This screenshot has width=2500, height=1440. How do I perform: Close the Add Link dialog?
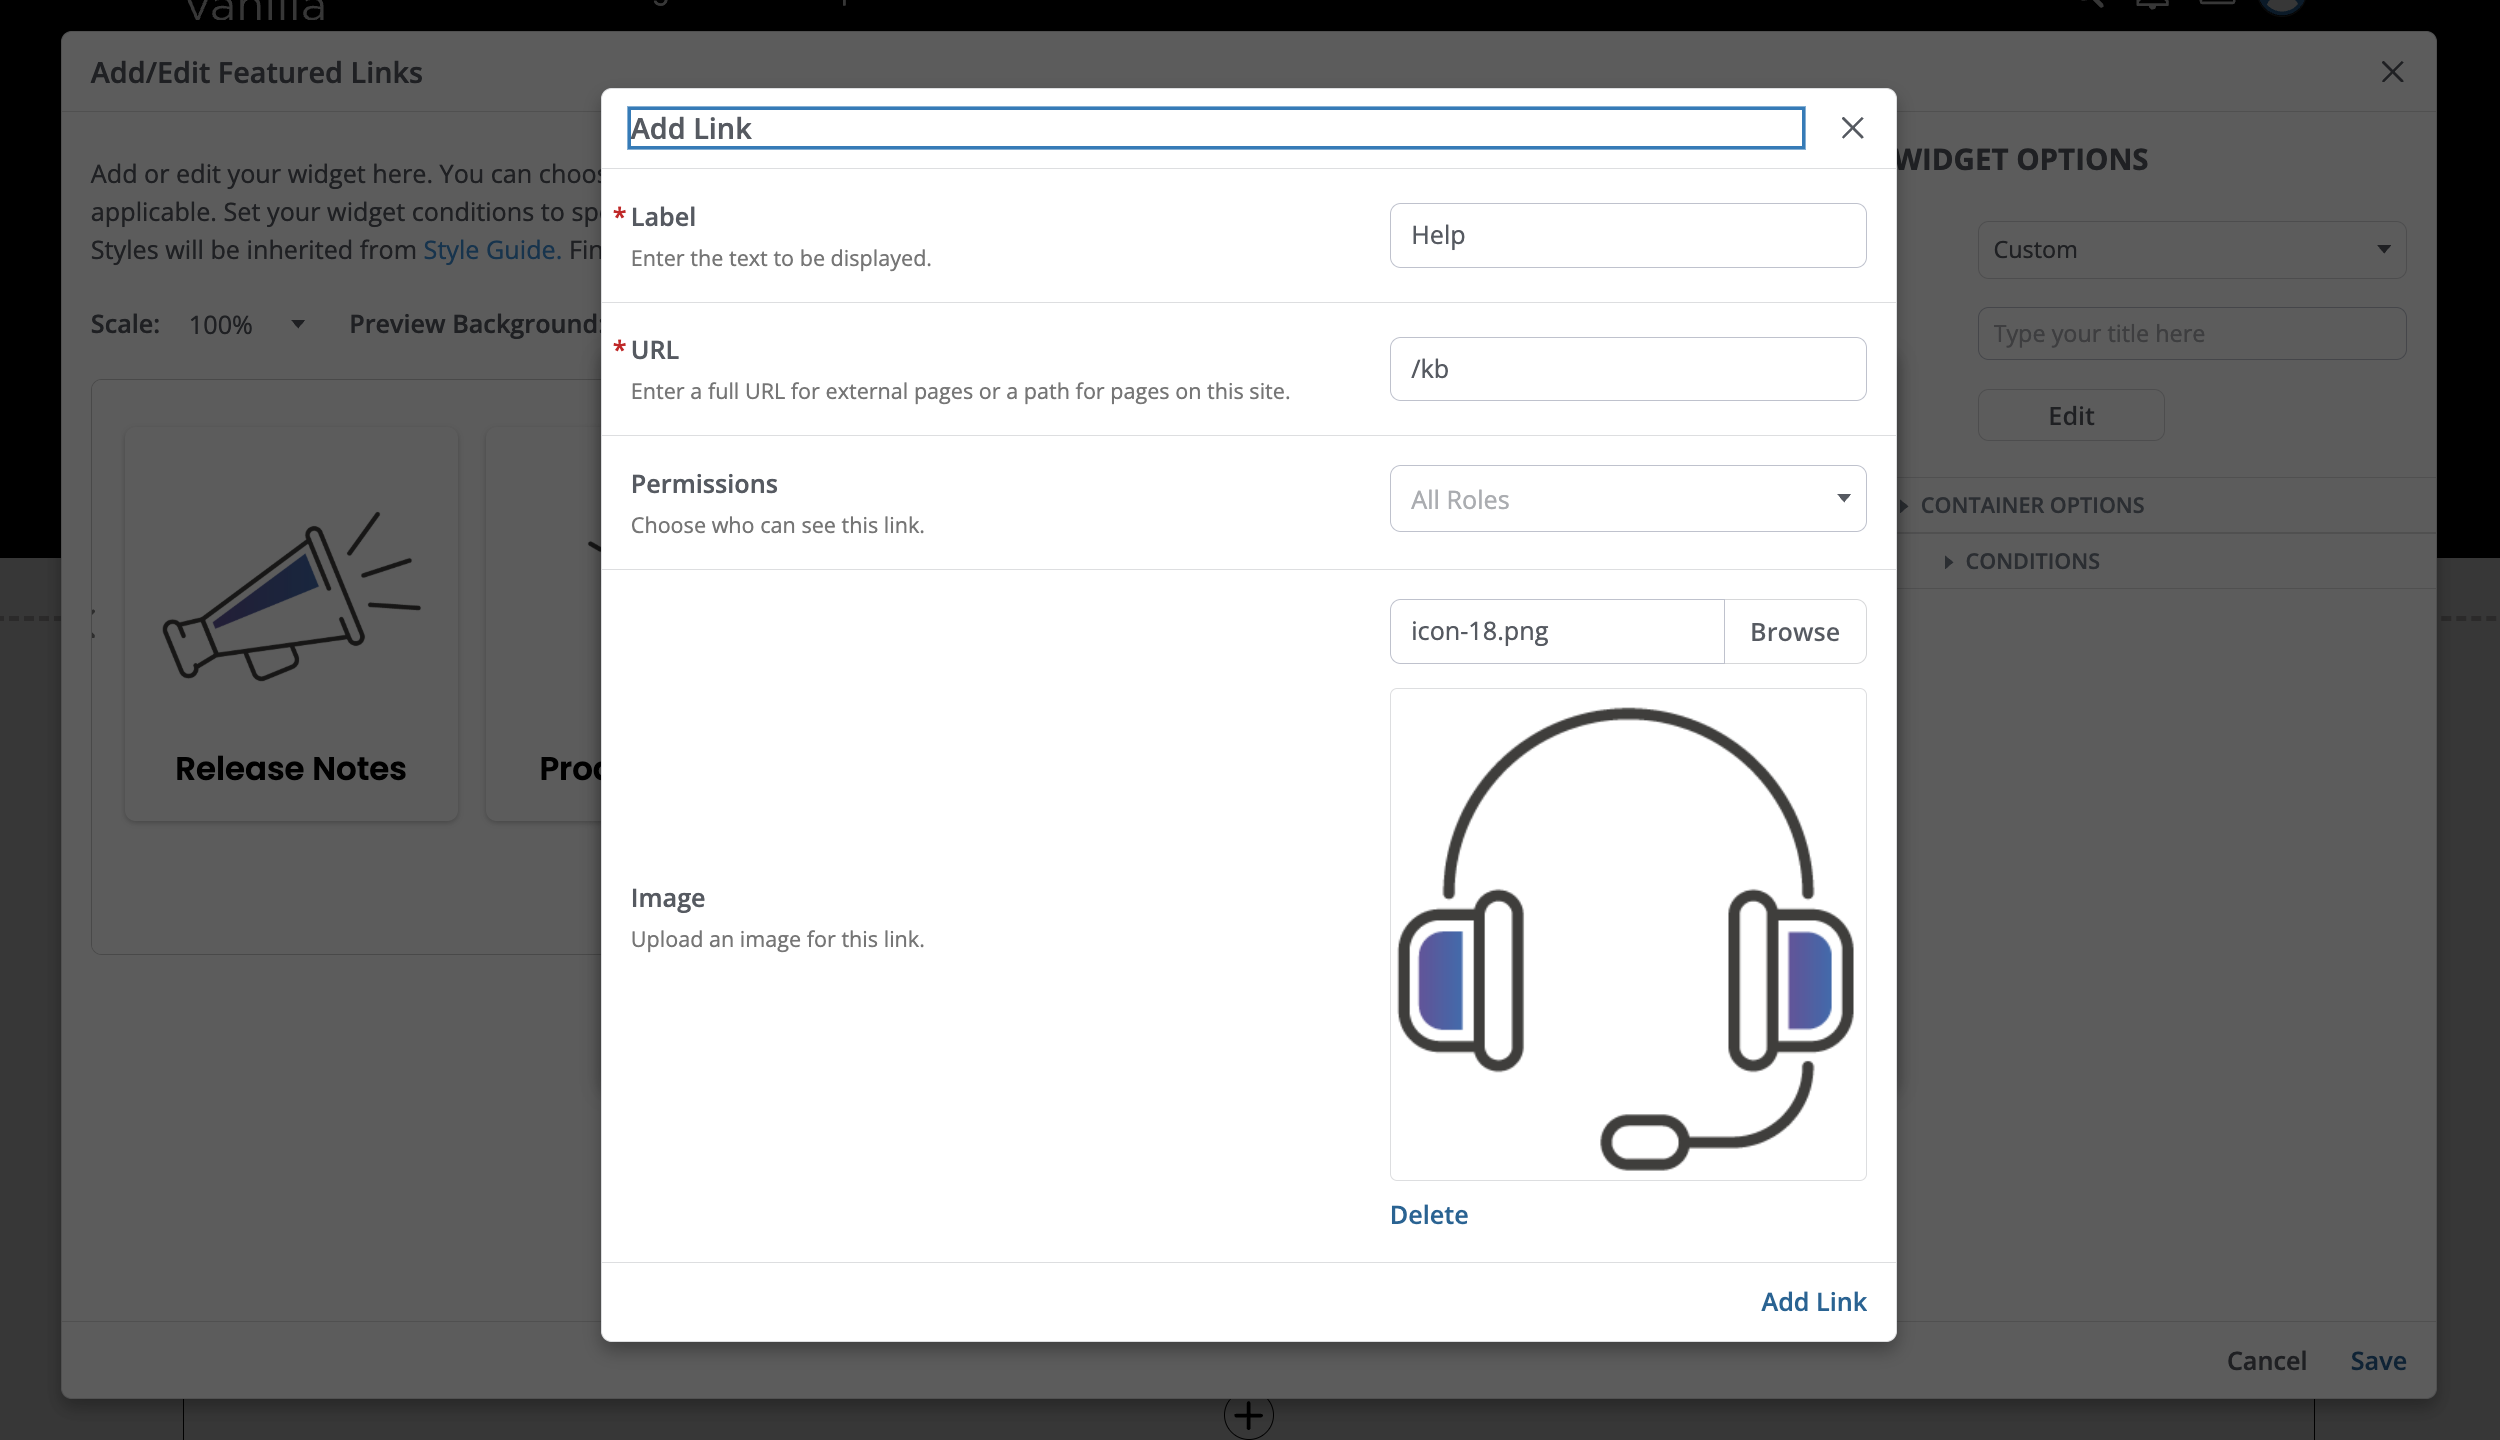(1852, 128)
